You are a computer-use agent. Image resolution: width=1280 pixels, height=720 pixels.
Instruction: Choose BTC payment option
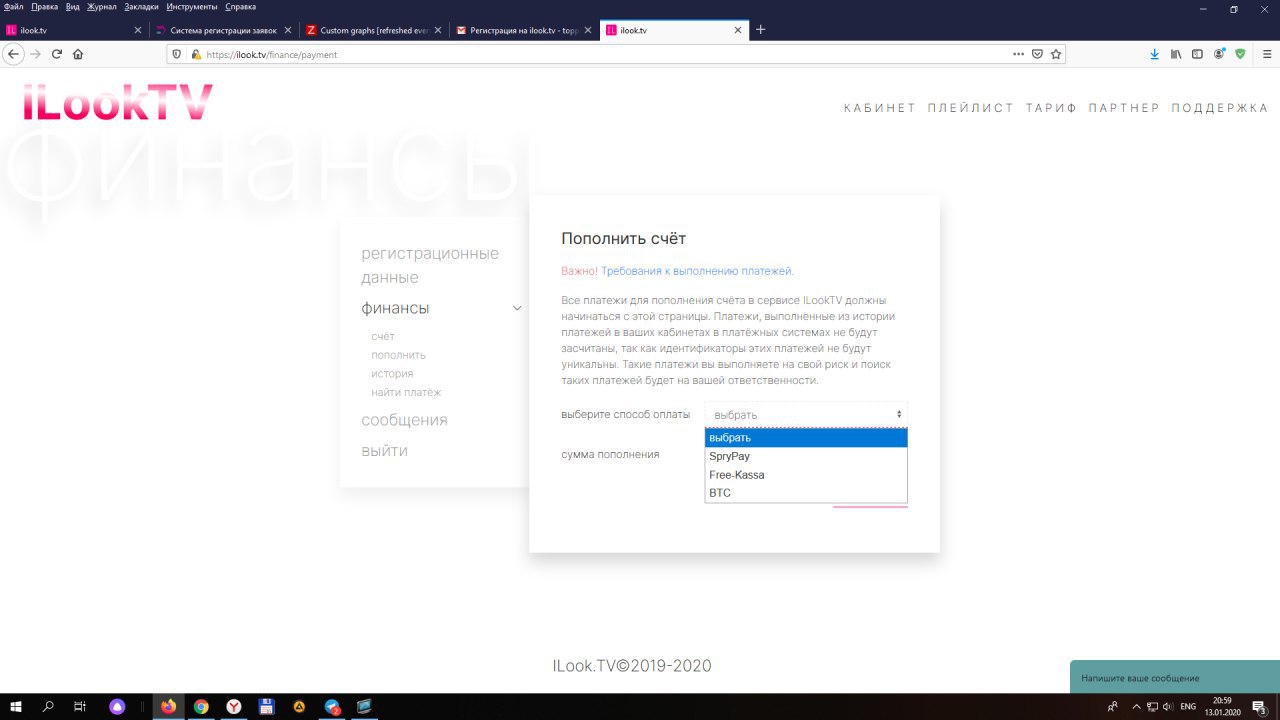[806, 493]
